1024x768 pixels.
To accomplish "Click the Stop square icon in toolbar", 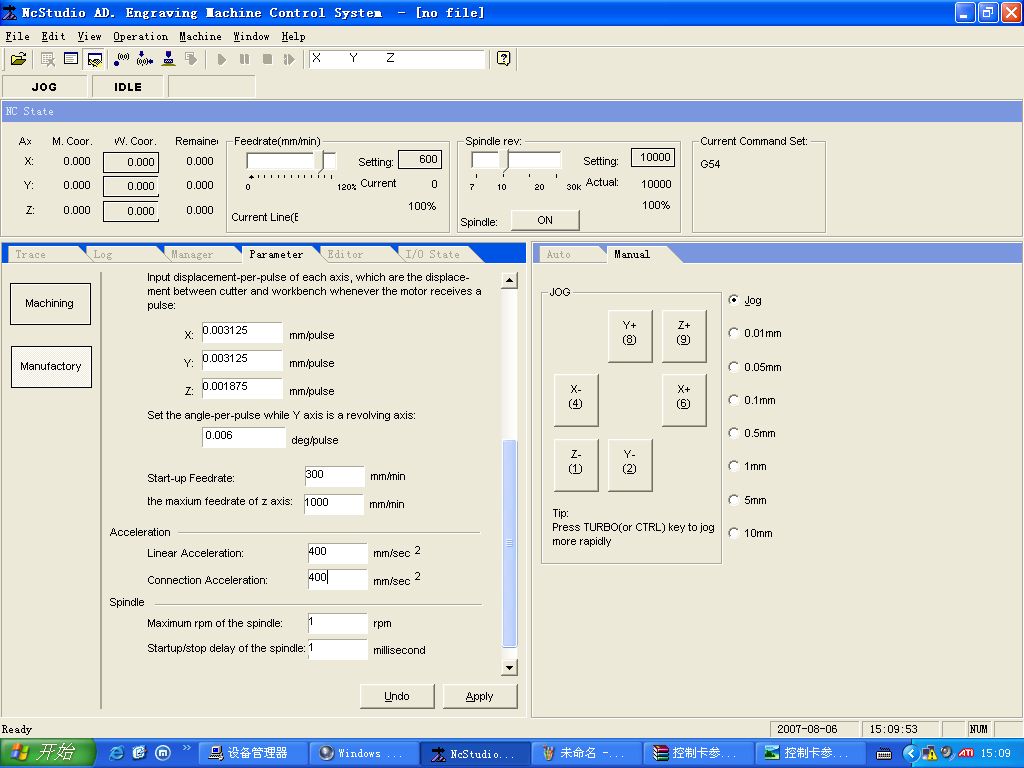I will [267, 59].
